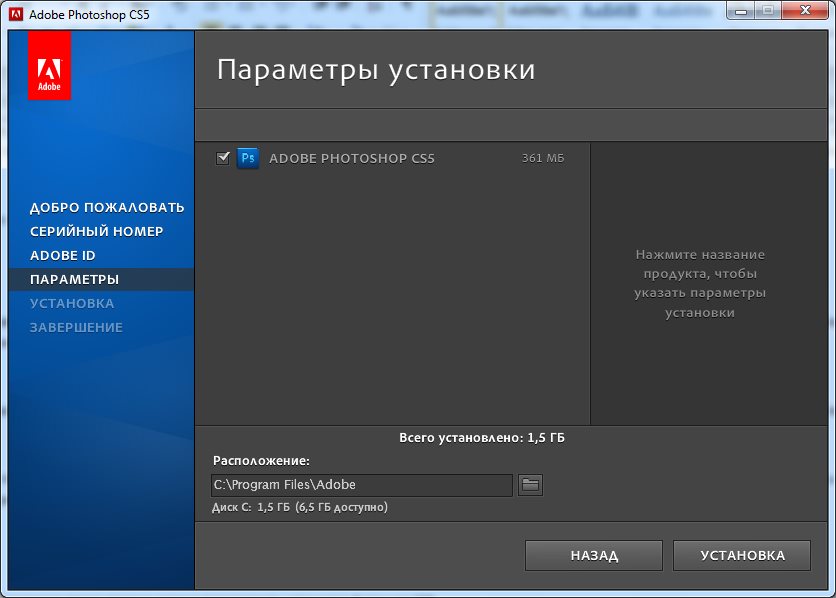The width and height of the screenshot is (836, 598).
Task: Click the Нажмите название продукта hint text
Action: coord(700,284)
